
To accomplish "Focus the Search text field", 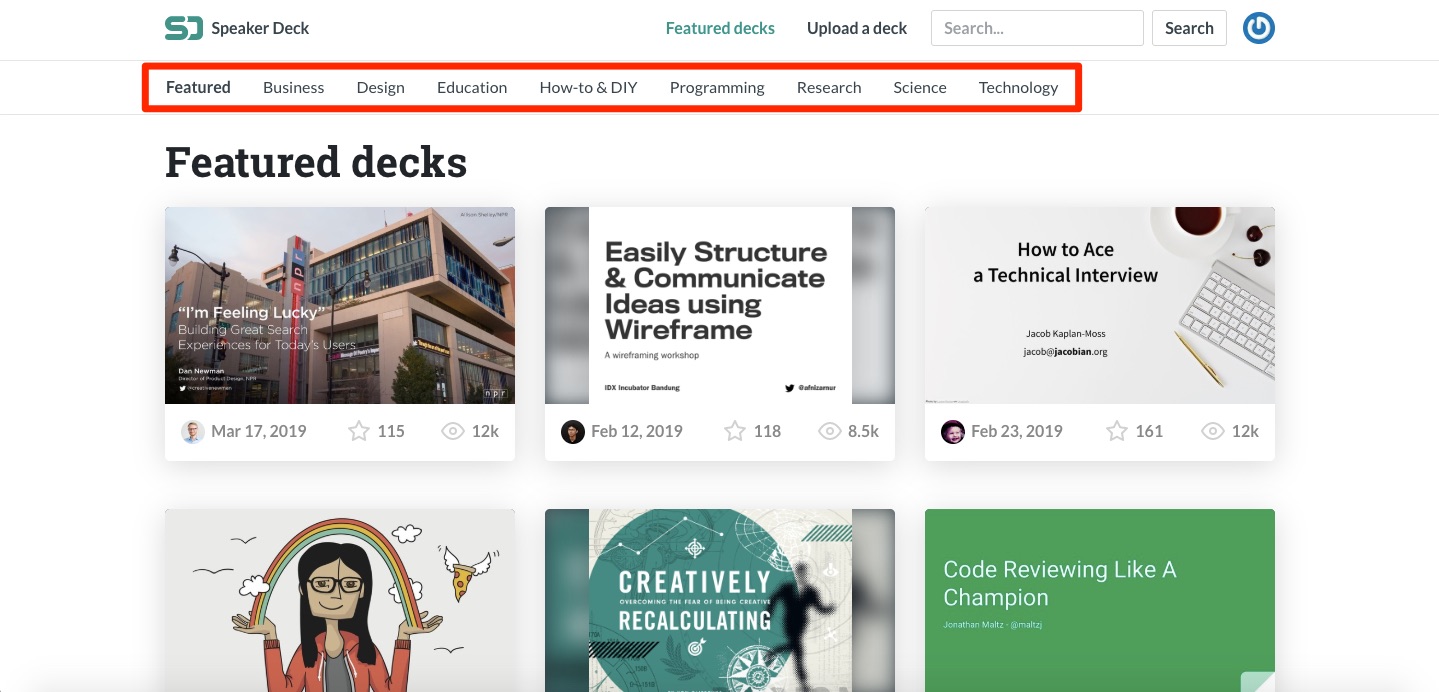I will pos(1036,28).
